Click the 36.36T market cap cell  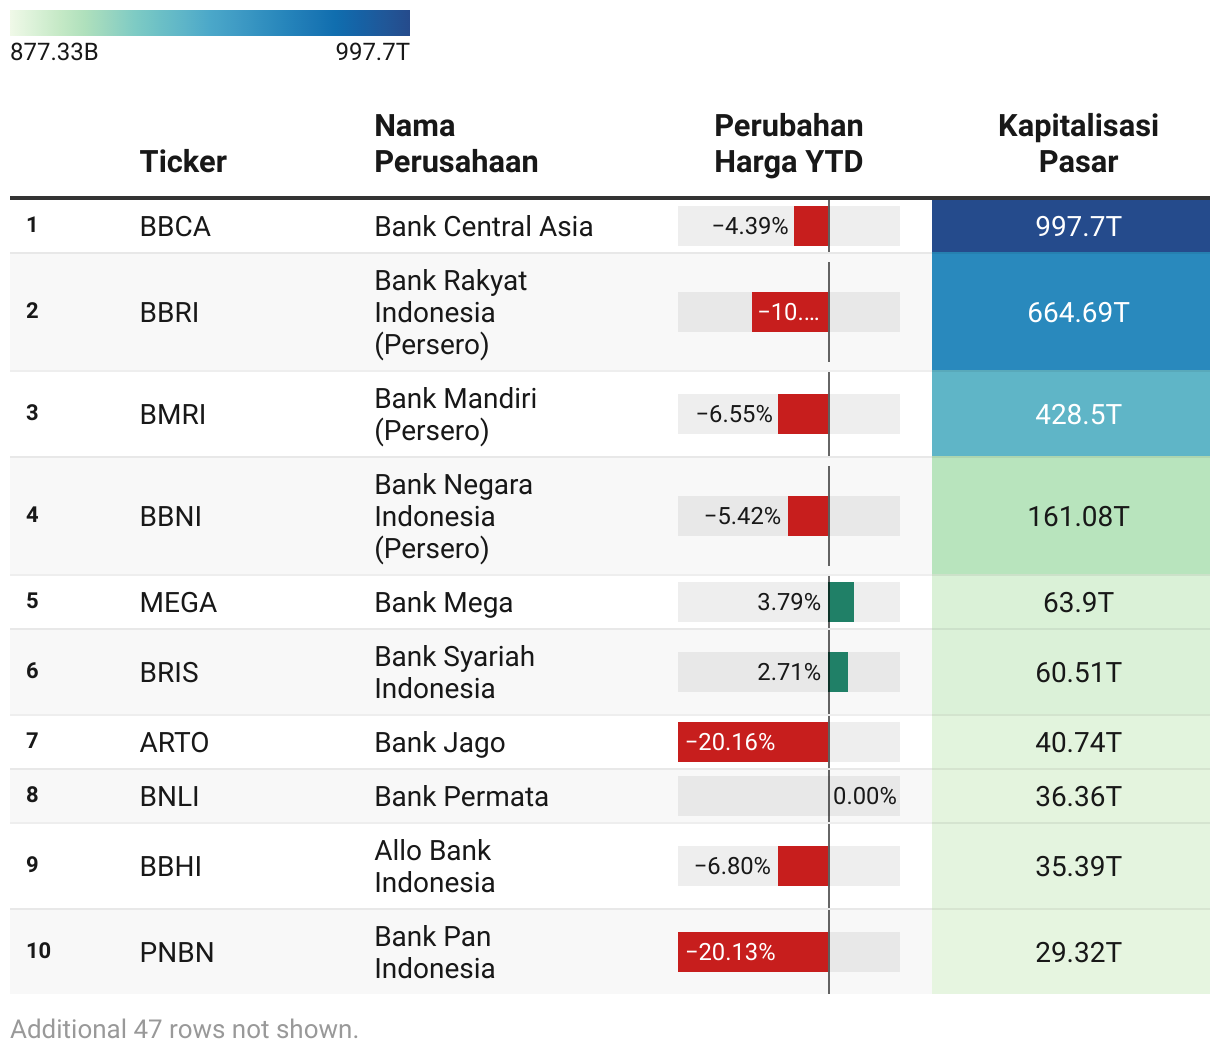click(1071, 797)
